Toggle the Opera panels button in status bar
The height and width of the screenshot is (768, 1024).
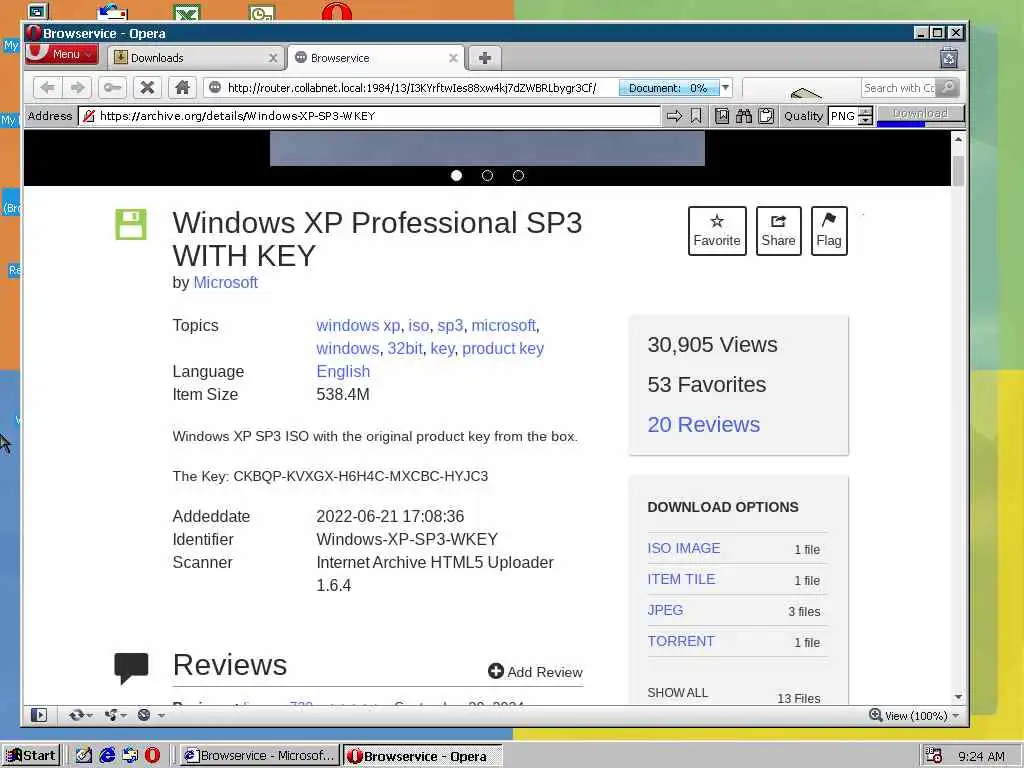(x=39, y=715)
